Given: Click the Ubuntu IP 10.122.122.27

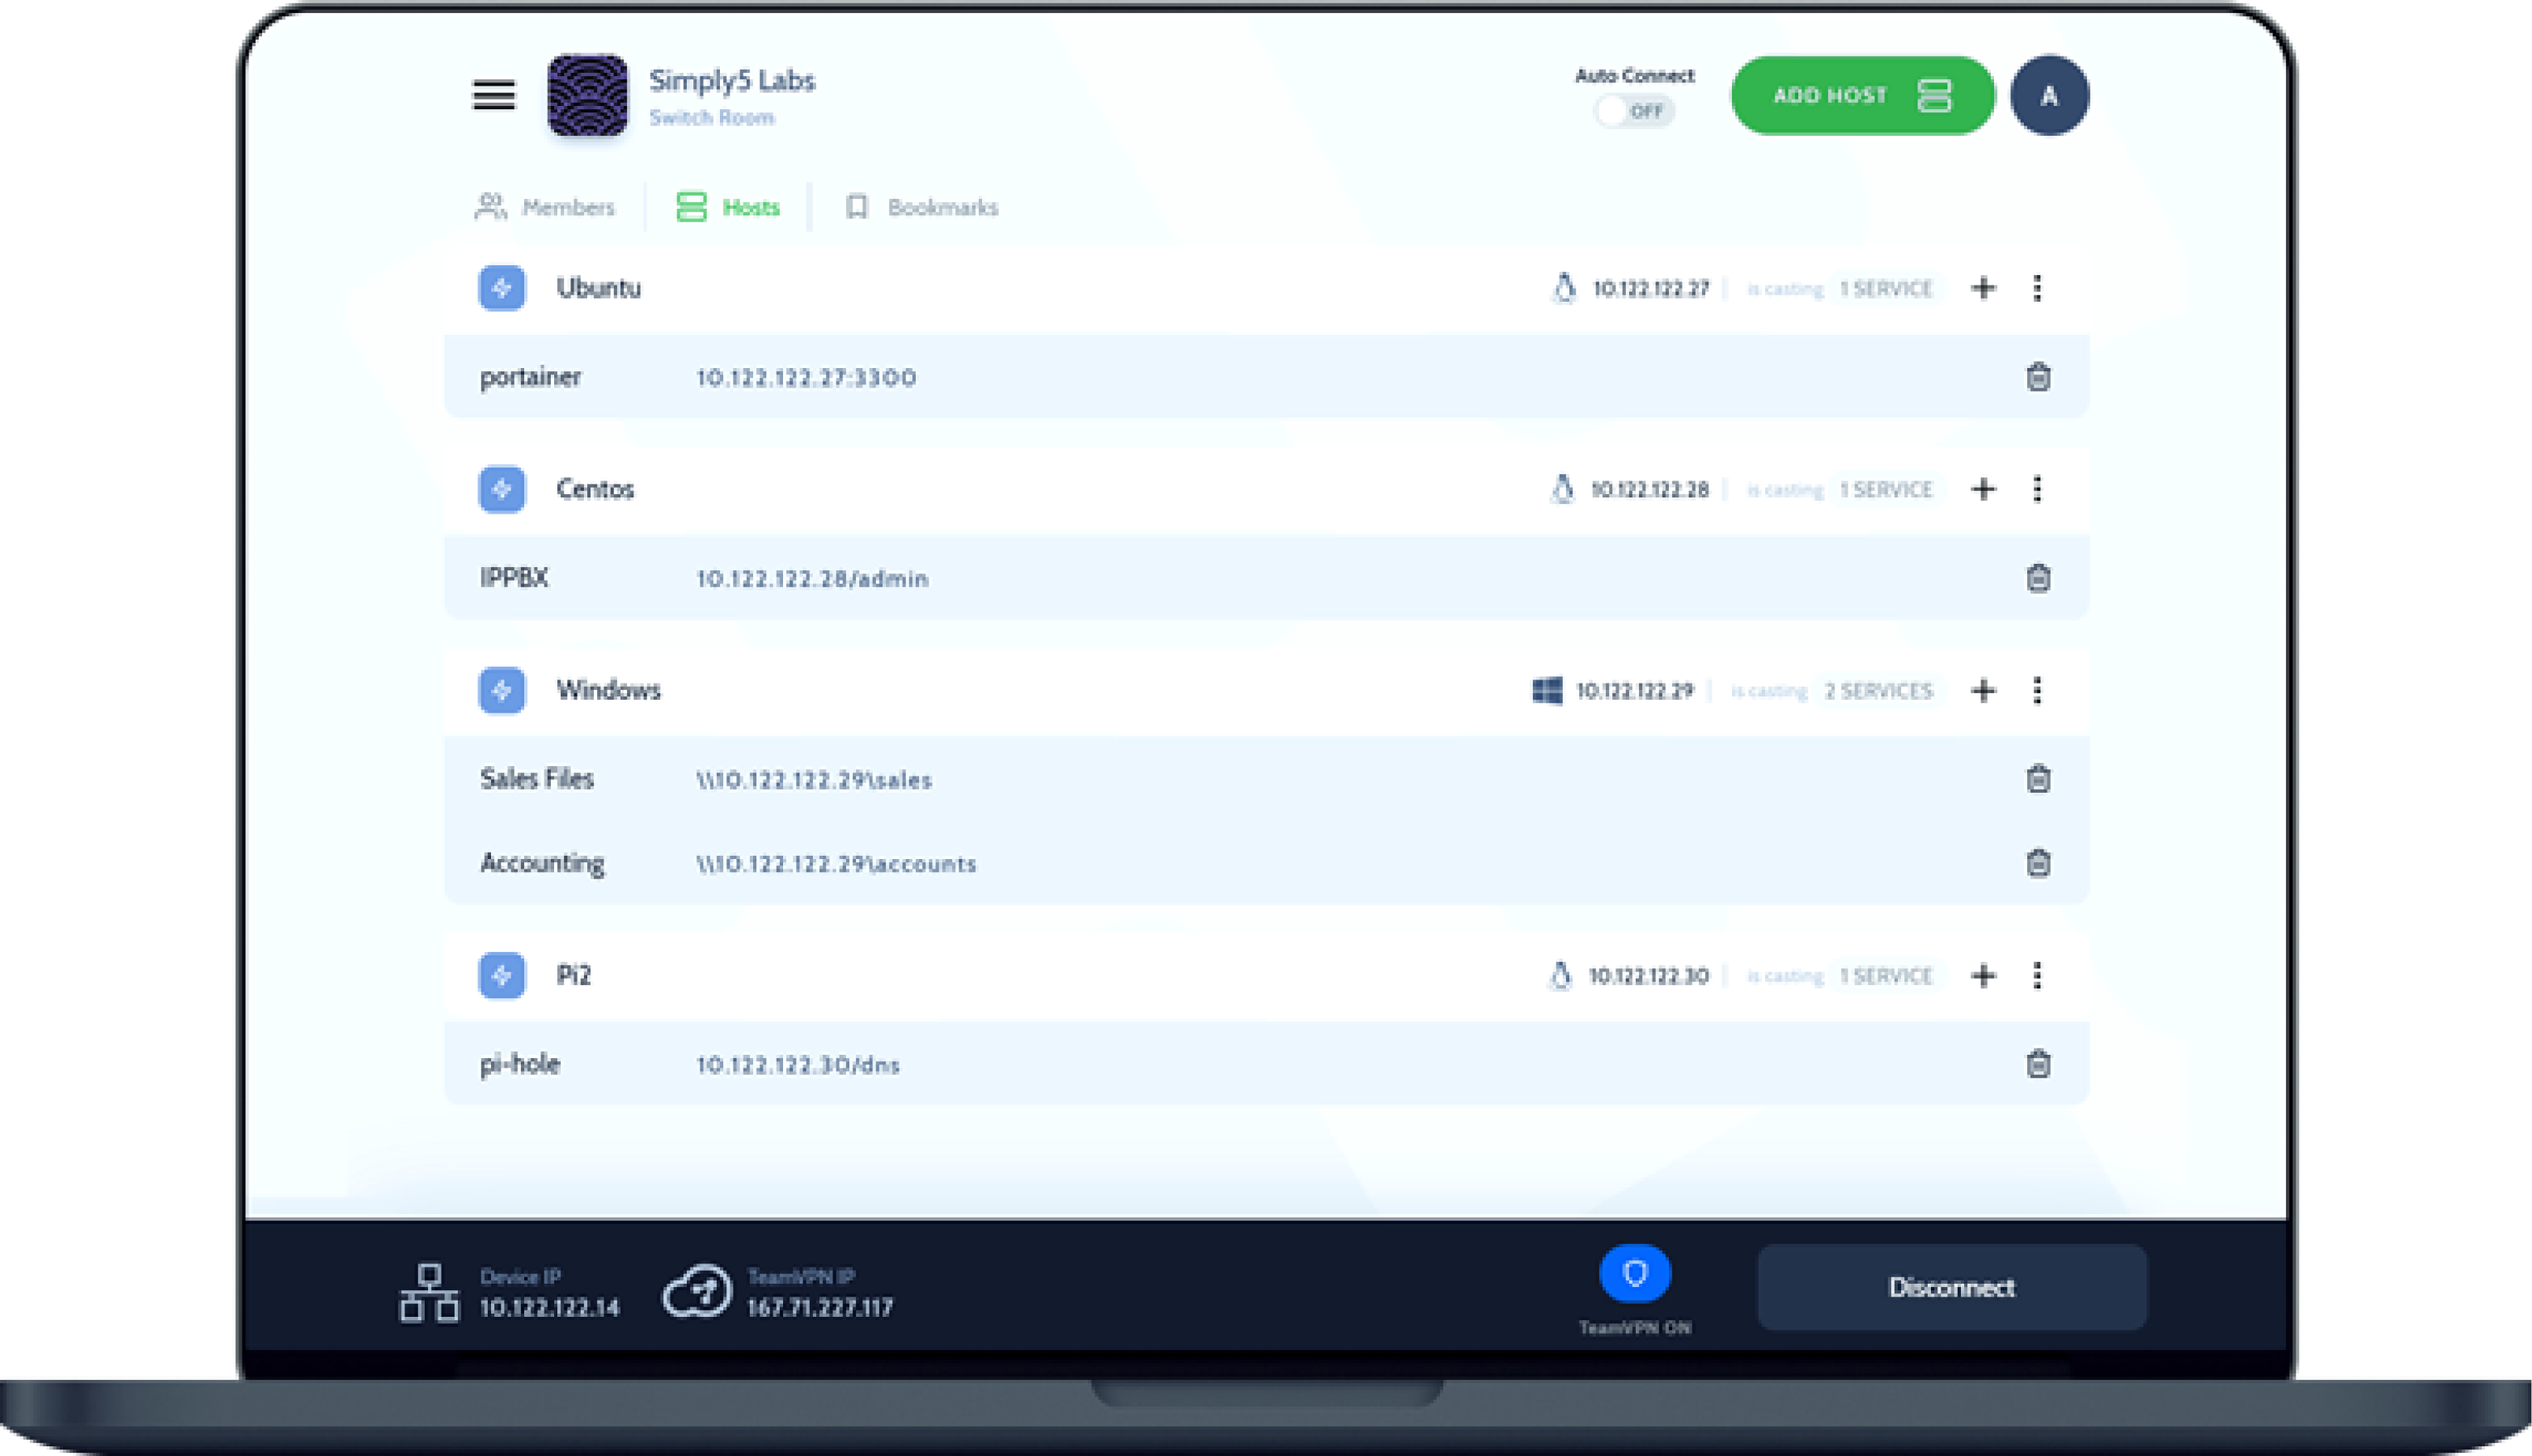Looking at the screenshot, I should (x=1651, y=289).
